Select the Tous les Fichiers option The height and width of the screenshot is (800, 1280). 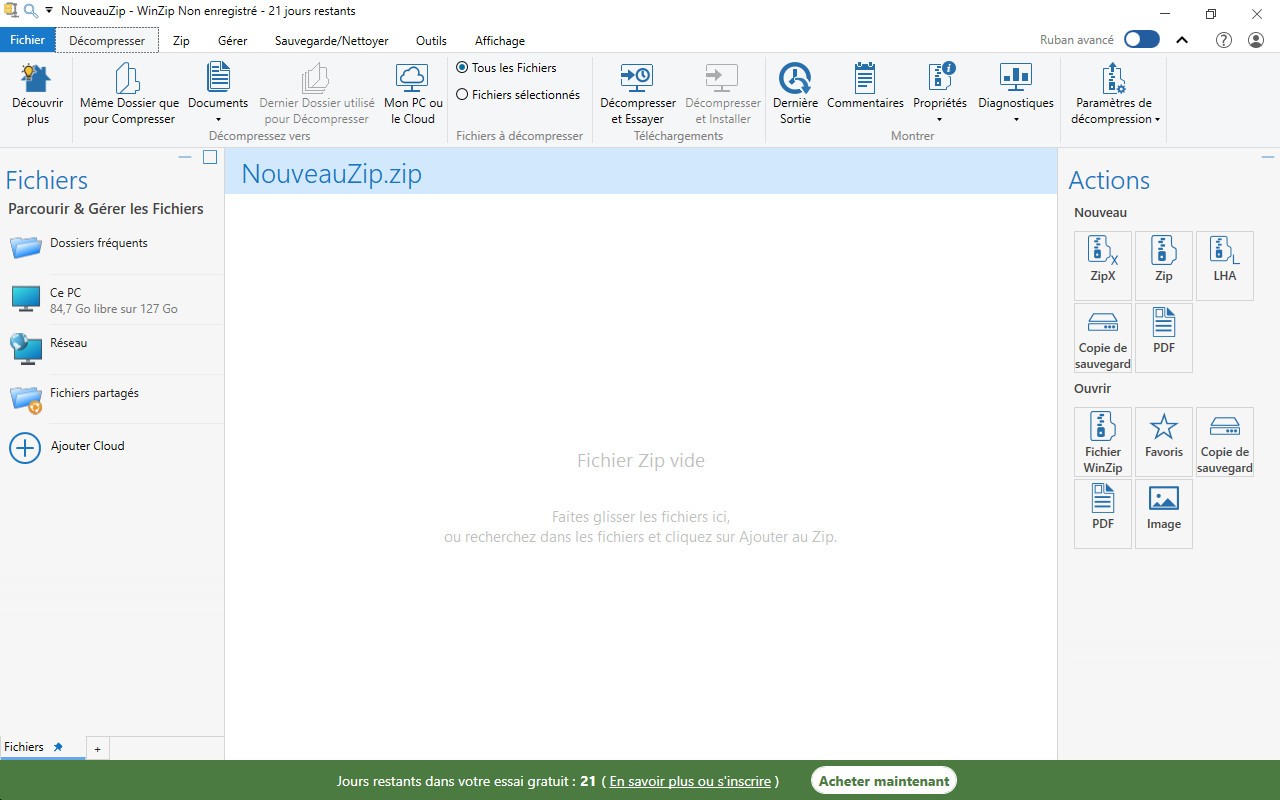tap(461, 67)
